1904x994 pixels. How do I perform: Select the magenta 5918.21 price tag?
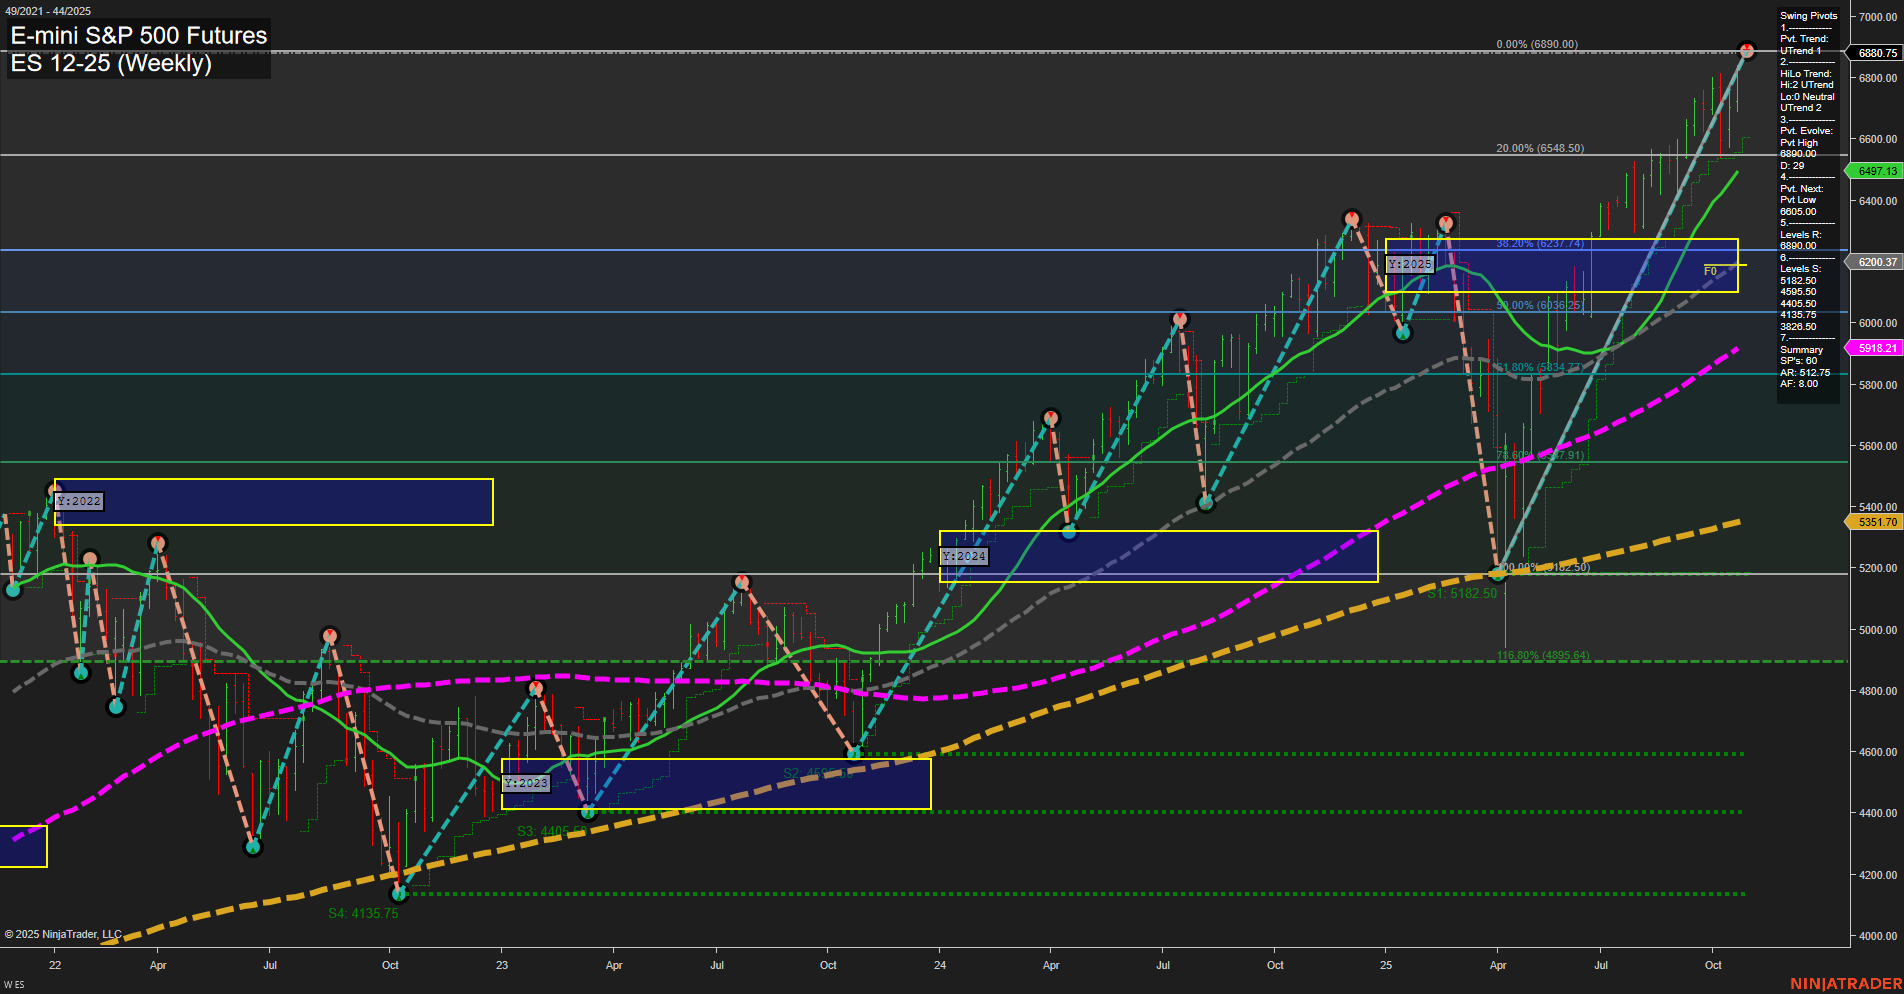pos(1878,348)
